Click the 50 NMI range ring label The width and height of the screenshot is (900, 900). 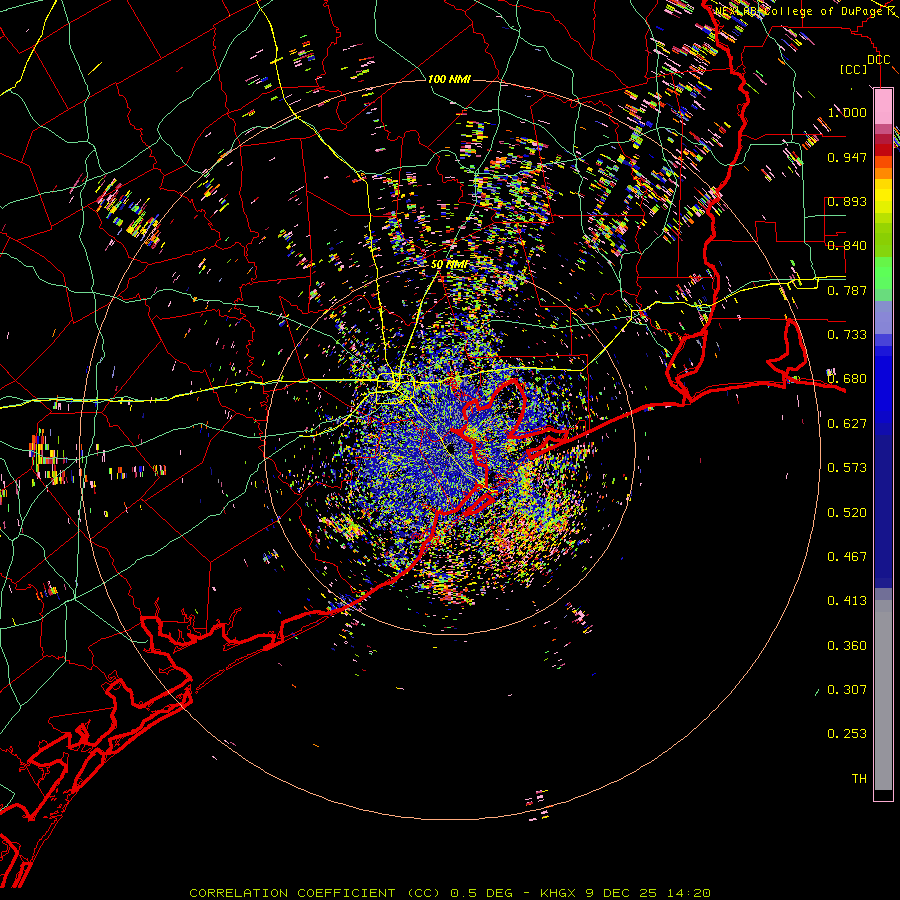(x=449, y=265)
